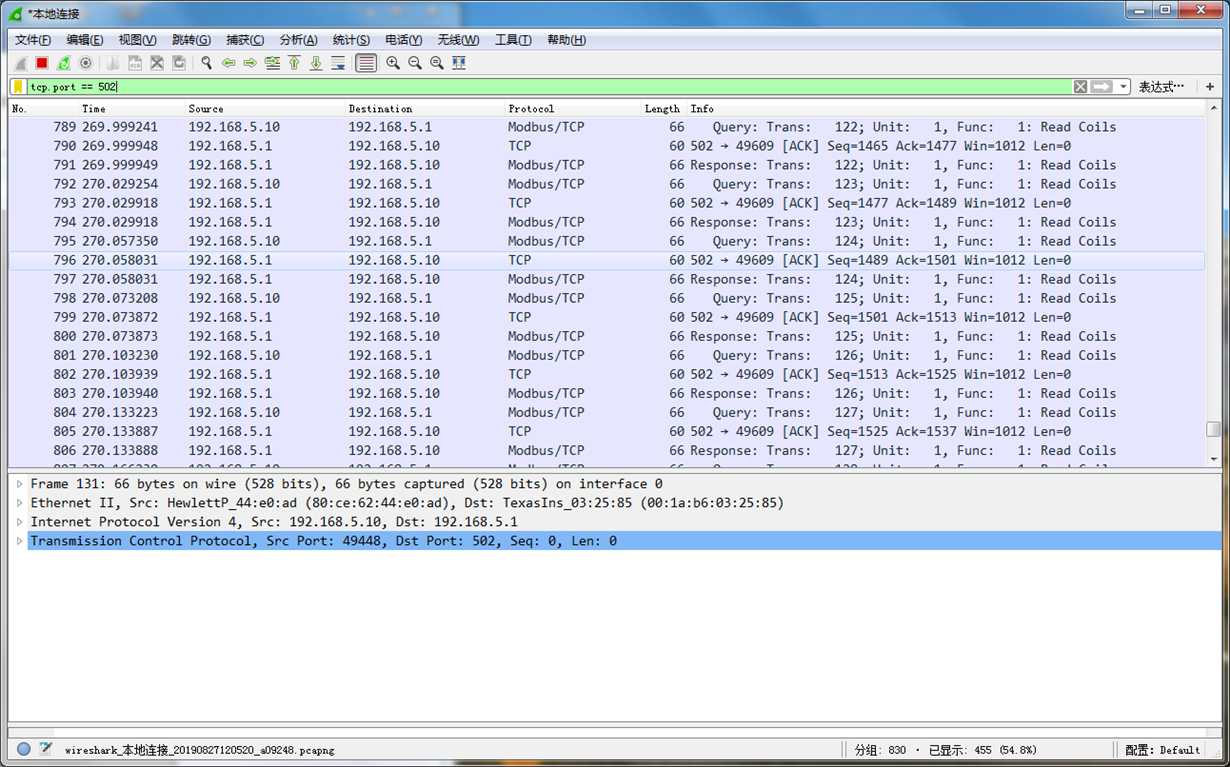
Task: Go to the first packet icon
Action: 294,63
